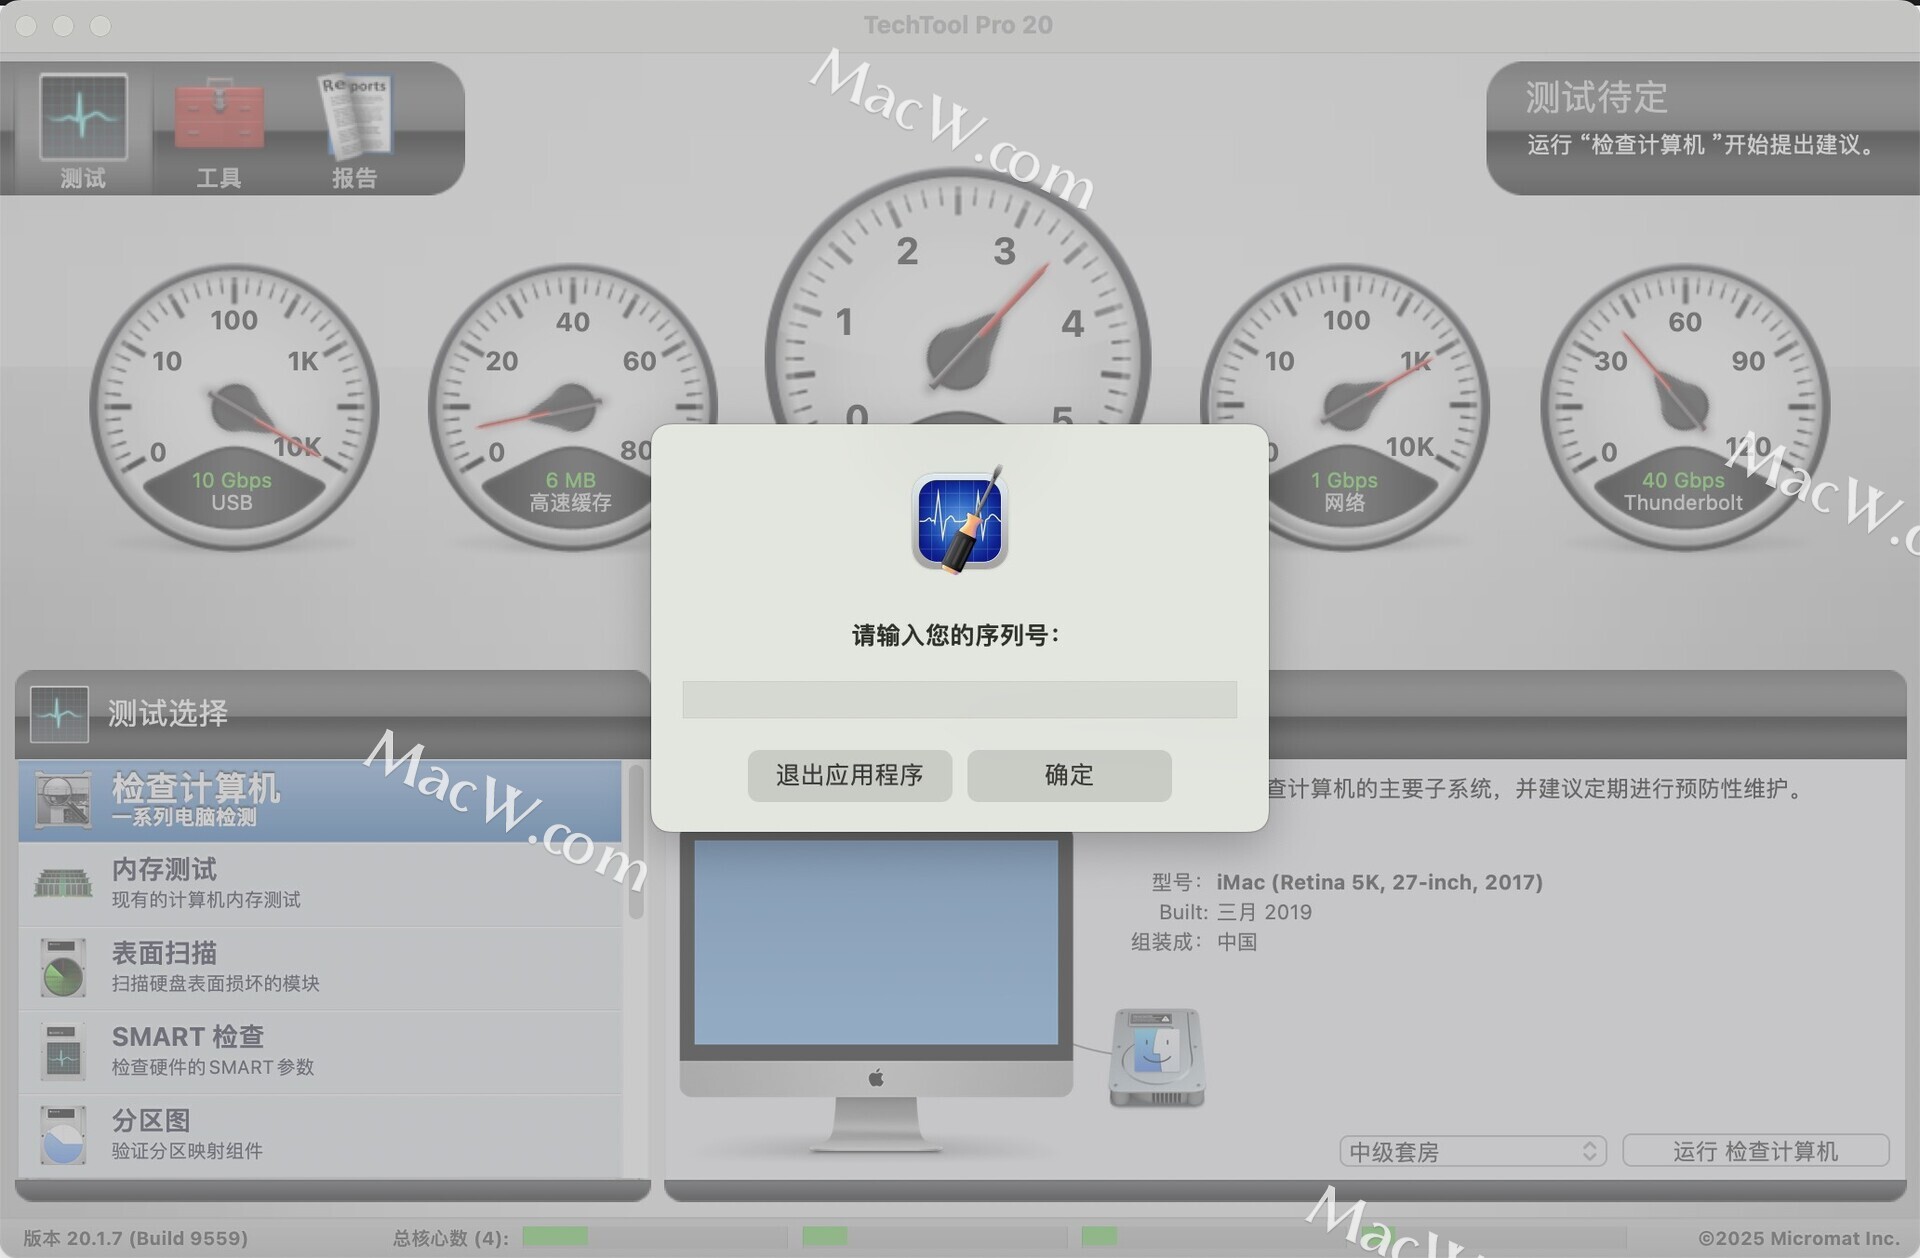
Task: Click the 检查计算机 computer icon
Action: pos(63,800)
